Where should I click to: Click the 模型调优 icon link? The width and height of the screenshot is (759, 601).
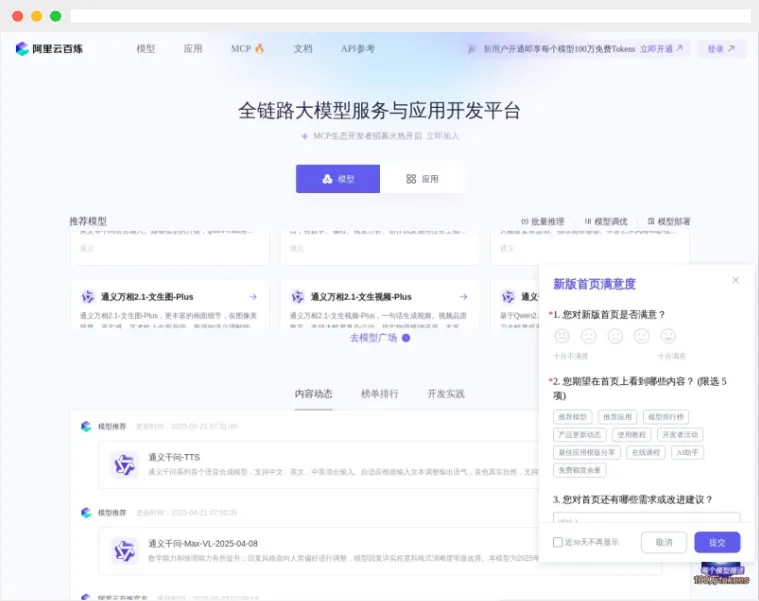pos(606,222)
